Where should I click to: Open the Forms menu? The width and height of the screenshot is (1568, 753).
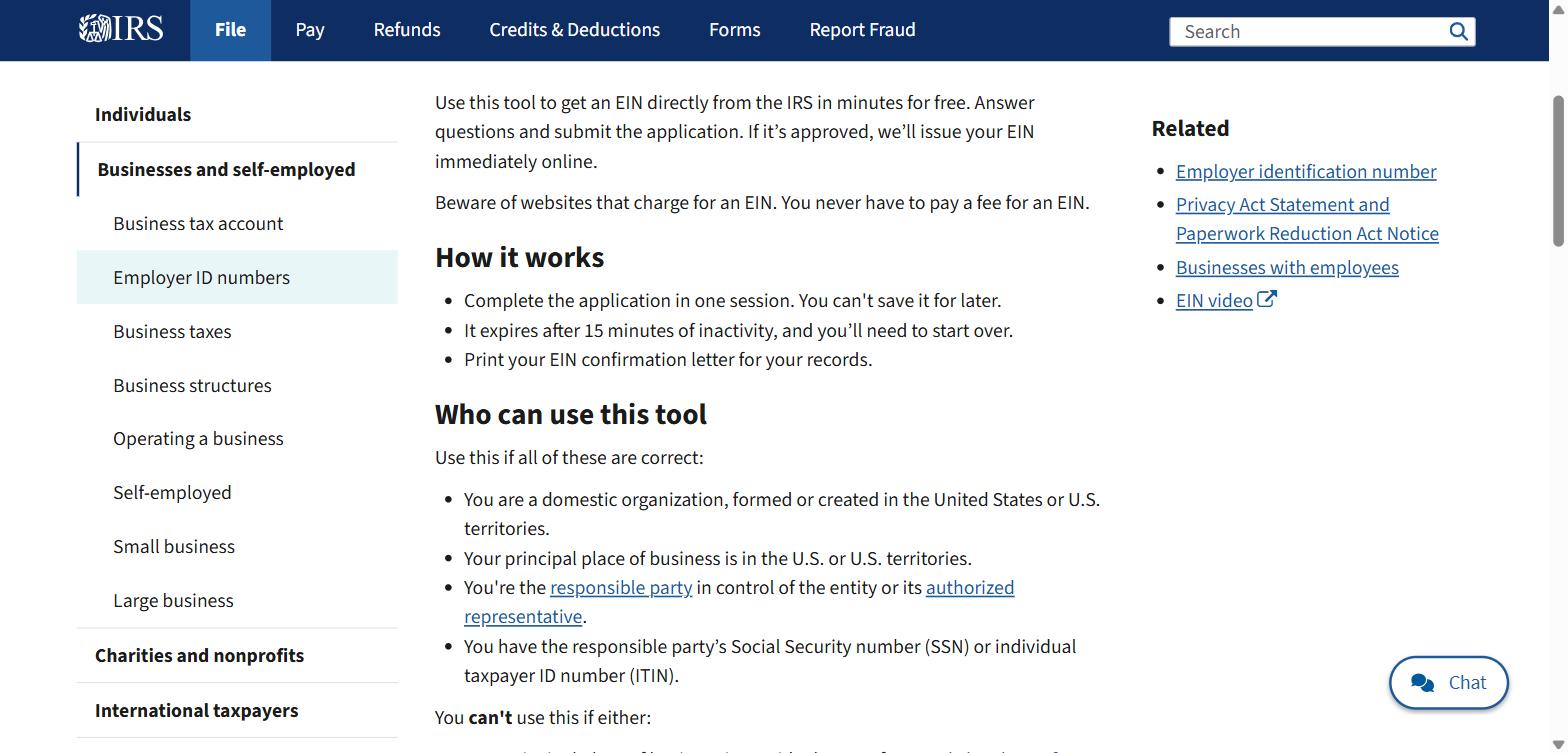[735, 30]
